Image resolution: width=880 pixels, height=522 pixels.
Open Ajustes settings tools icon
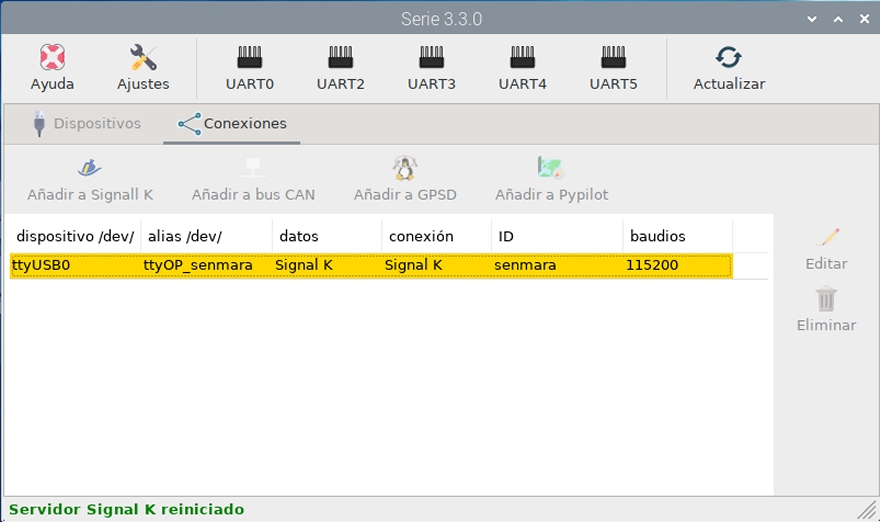pyautogui.click(x=143, y=58)
